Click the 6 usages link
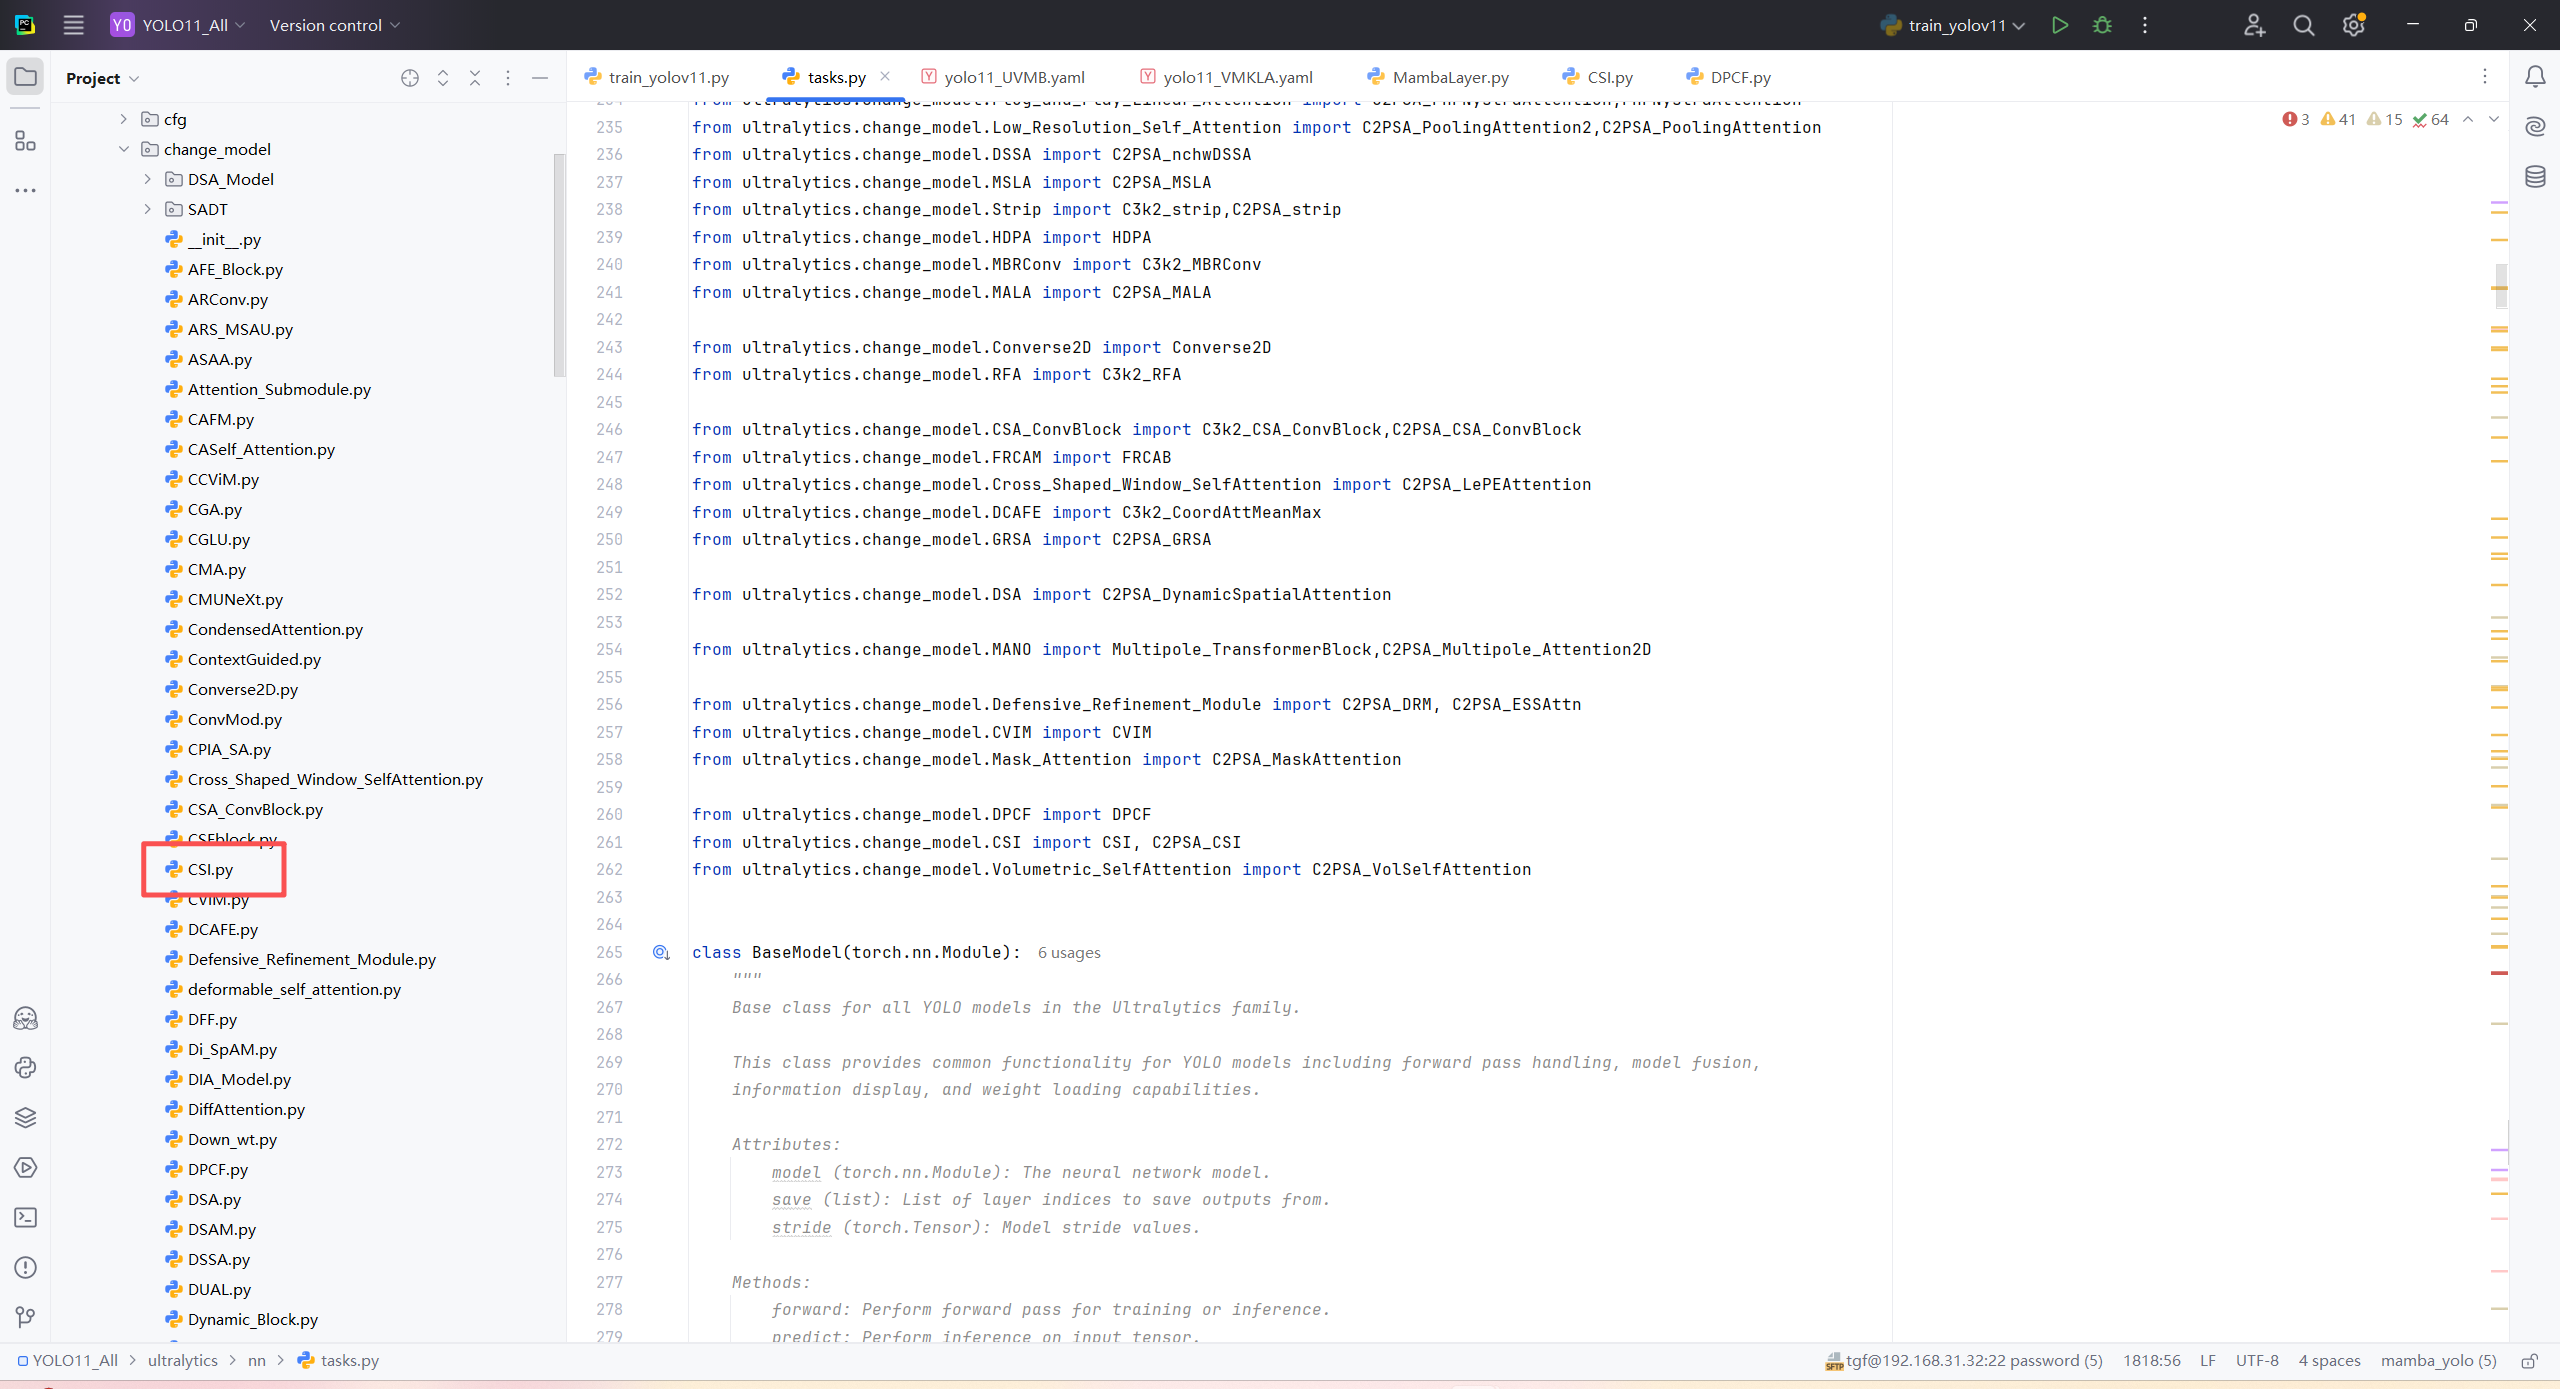 1068,953
